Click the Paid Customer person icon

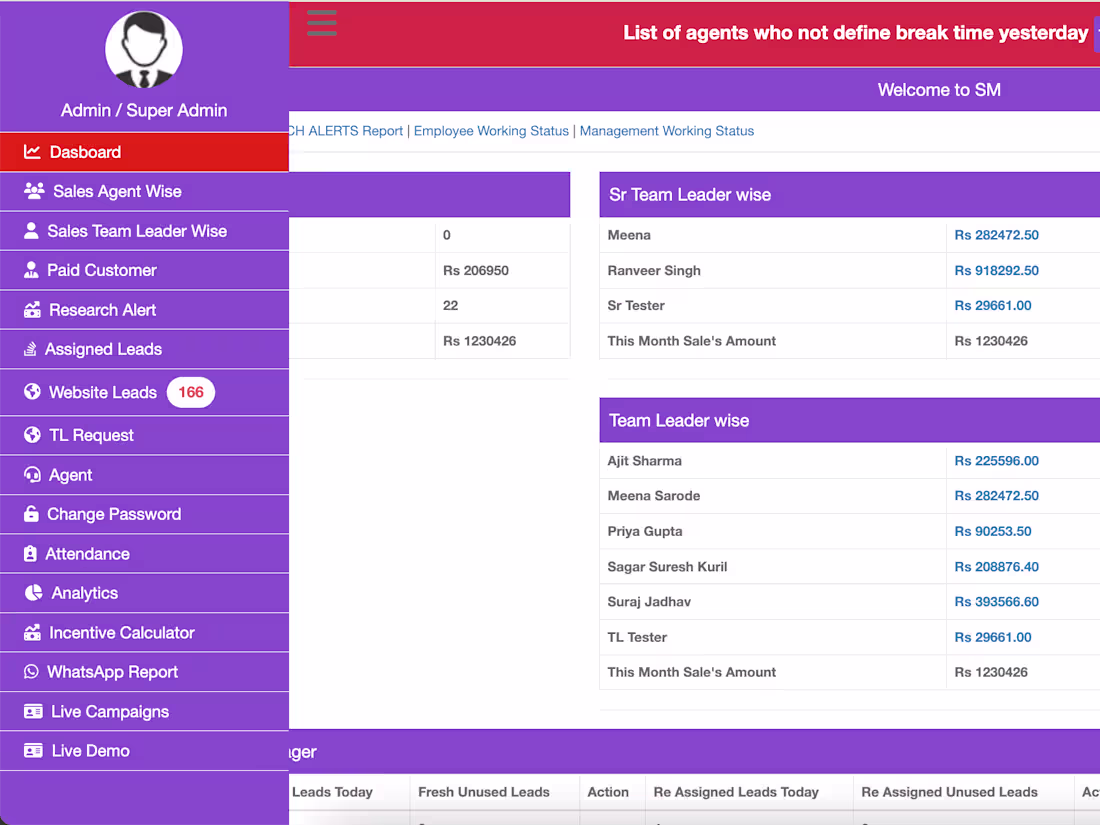[x=32, y=270]
